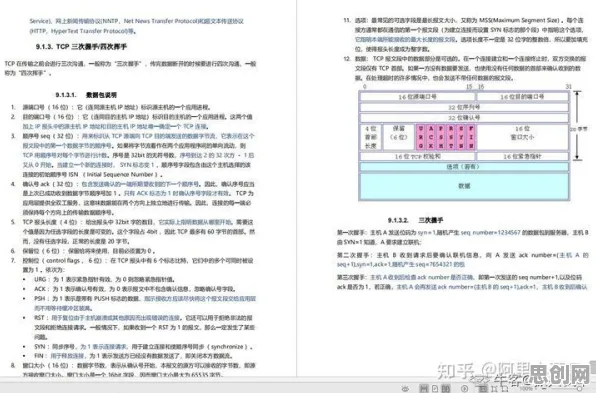Switch to the single-page document view icon

(435, 389)
